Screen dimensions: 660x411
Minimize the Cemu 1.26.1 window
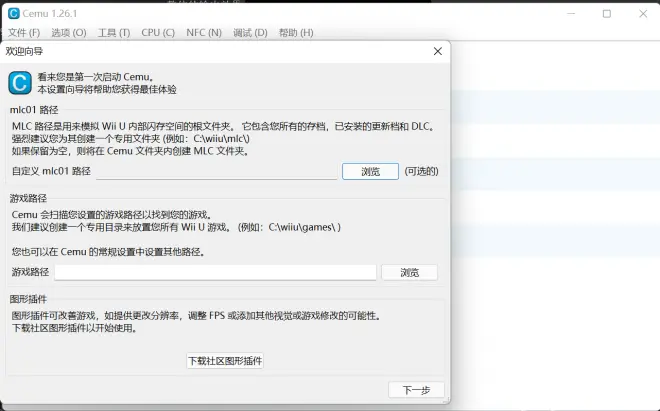click(571, 13)
